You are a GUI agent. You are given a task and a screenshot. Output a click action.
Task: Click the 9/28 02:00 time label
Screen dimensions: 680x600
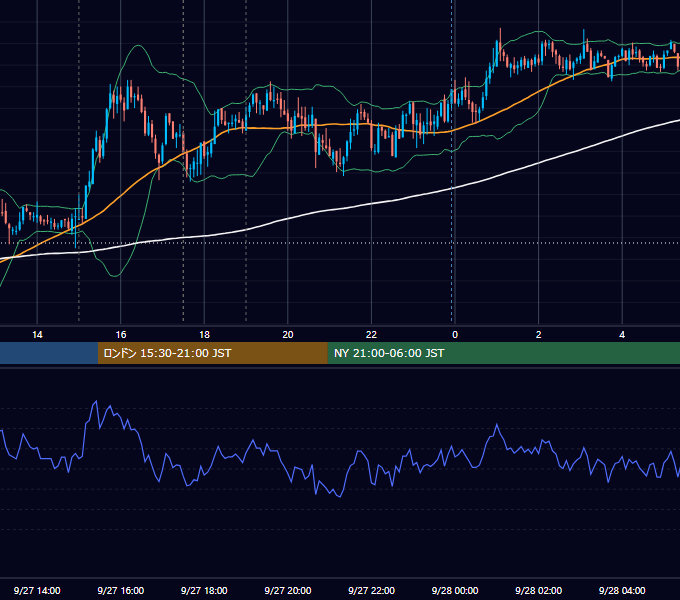538,590
